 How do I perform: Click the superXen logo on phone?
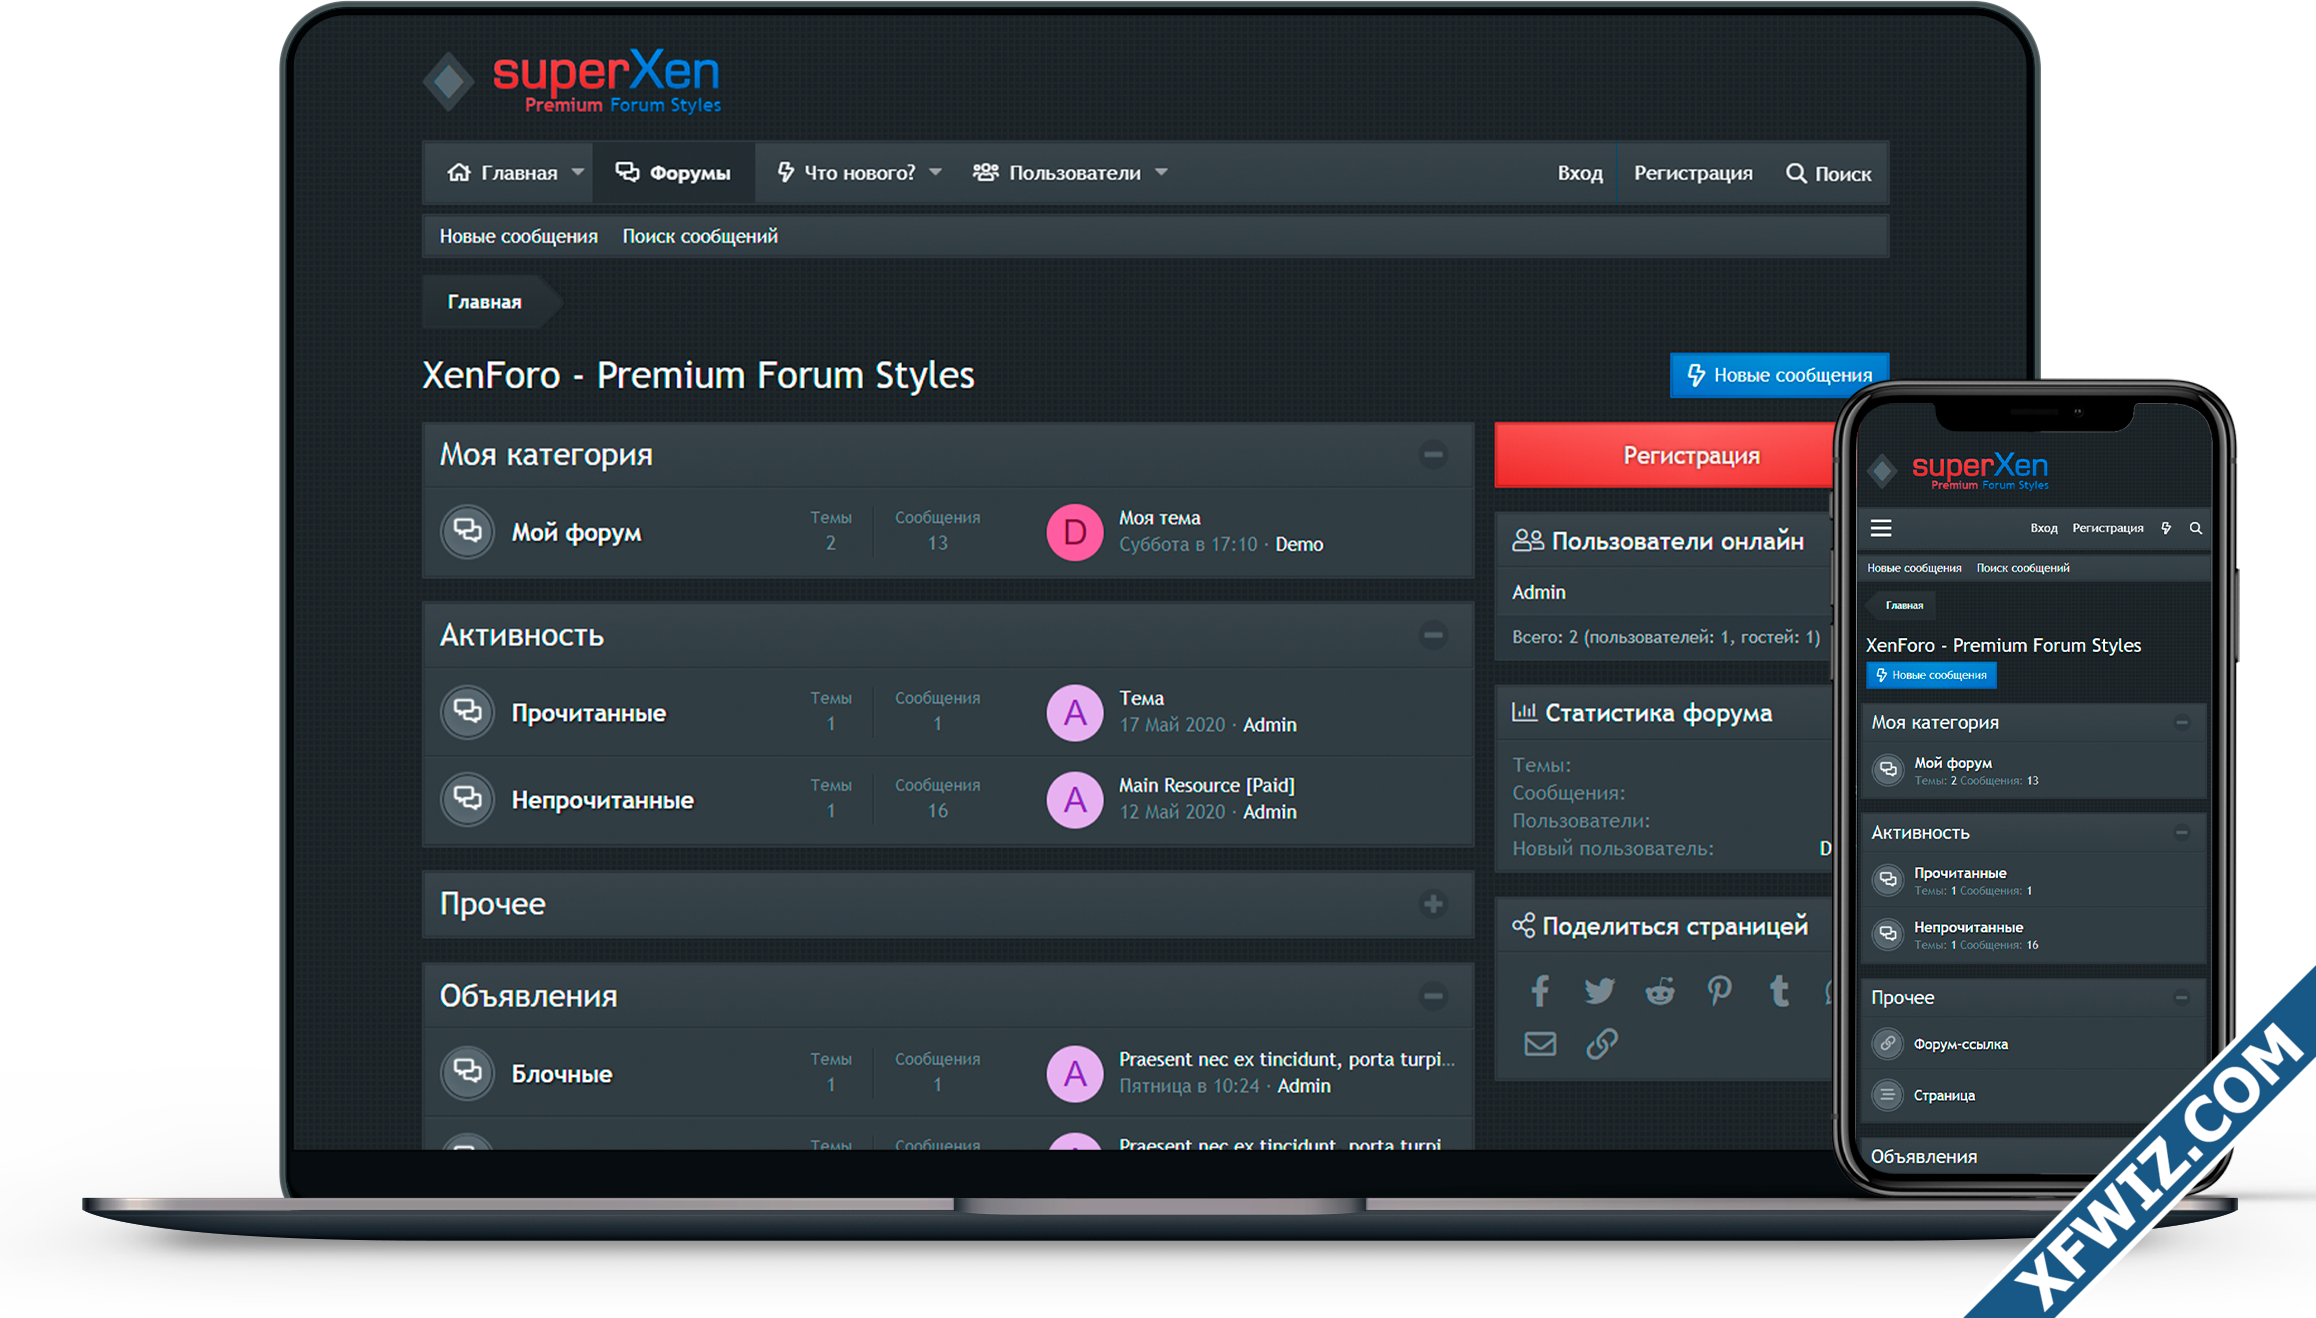coord(1958,470)
